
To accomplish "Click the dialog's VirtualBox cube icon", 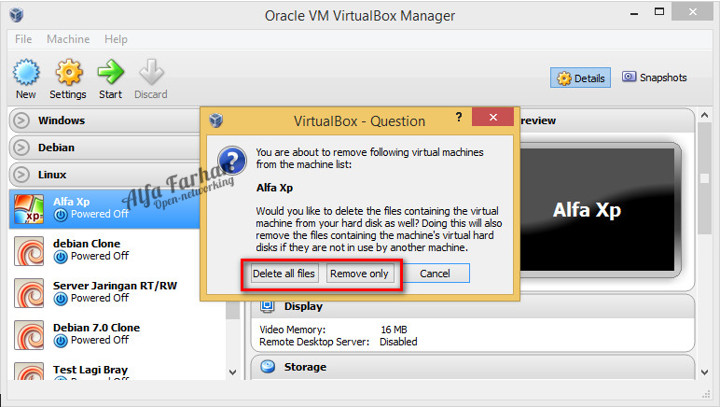I will 216,120.
